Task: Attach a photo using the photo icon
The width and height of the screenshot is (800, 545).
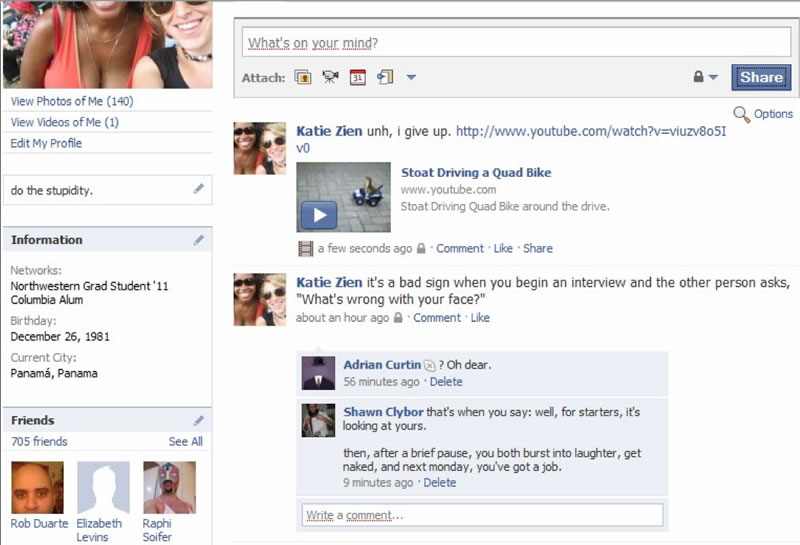Action: [x=303, y=78]
